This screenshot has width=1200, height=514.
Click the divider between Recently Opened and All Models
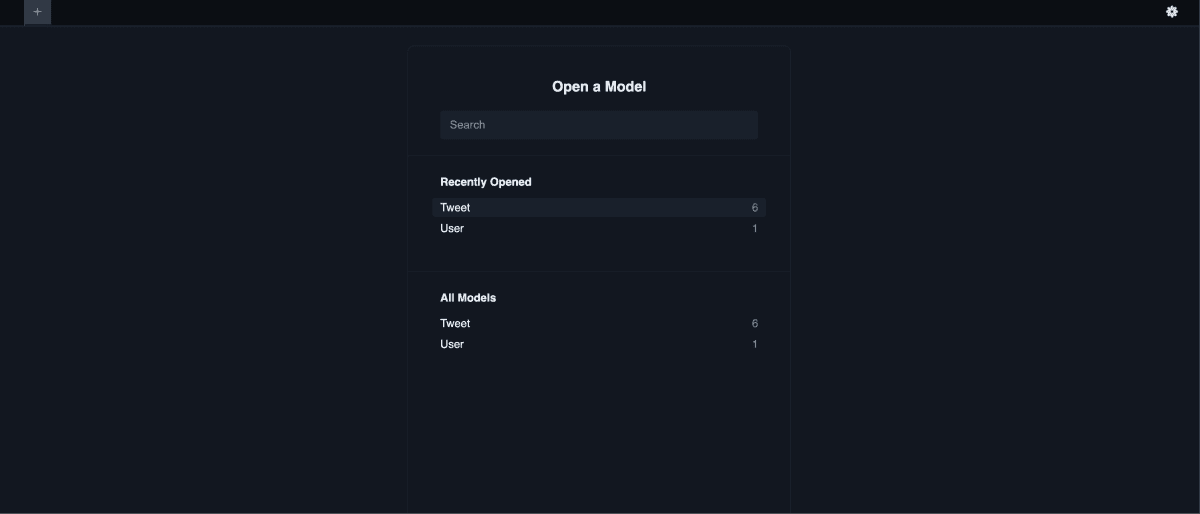point(599,271)
